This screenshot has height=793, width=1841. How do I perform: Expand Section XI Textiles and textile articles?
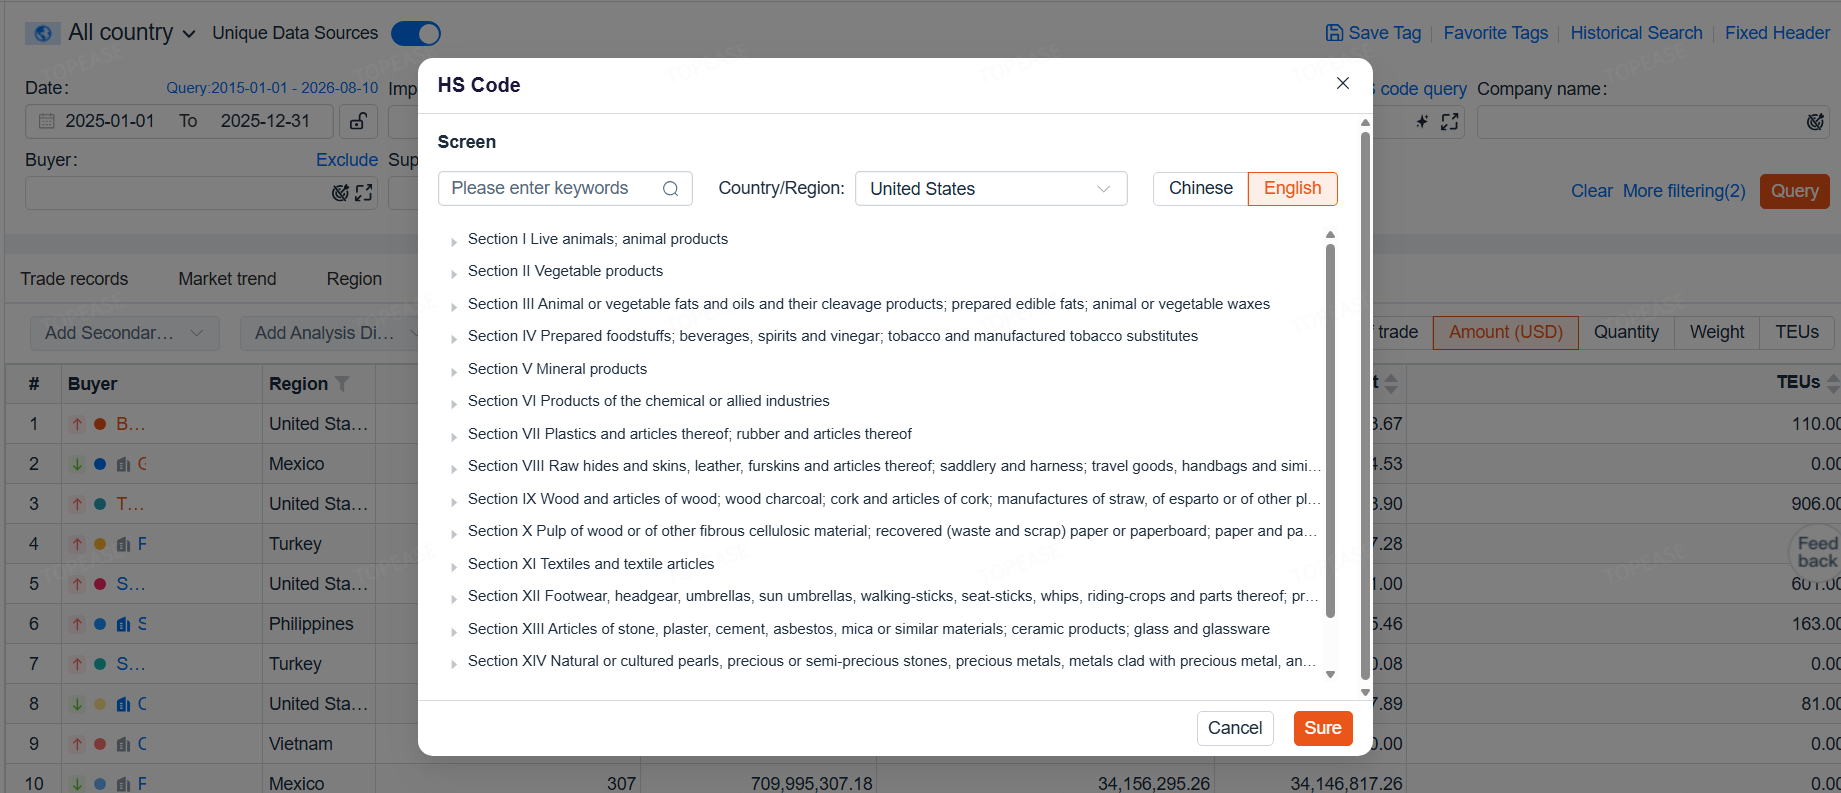(x=453, y=566)
